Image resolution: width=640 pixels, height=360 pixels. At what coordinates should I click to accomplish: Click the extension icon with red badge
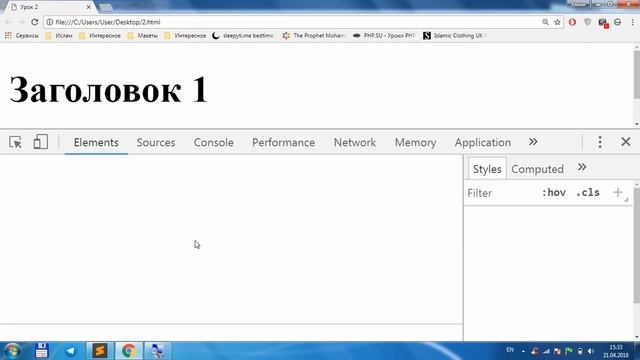tap(603, 23)
